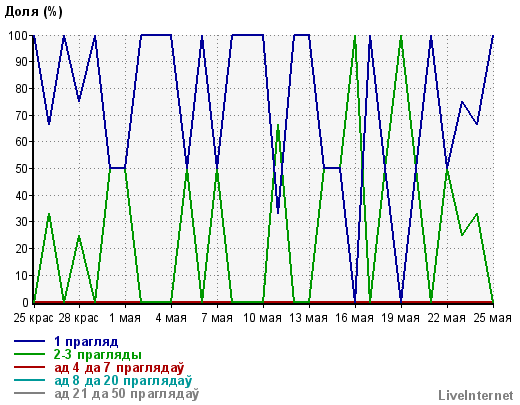Screen dimensions: 520x405
Task: Select ад 21 да 50 праглядаў label
Action: click(127, 393)
